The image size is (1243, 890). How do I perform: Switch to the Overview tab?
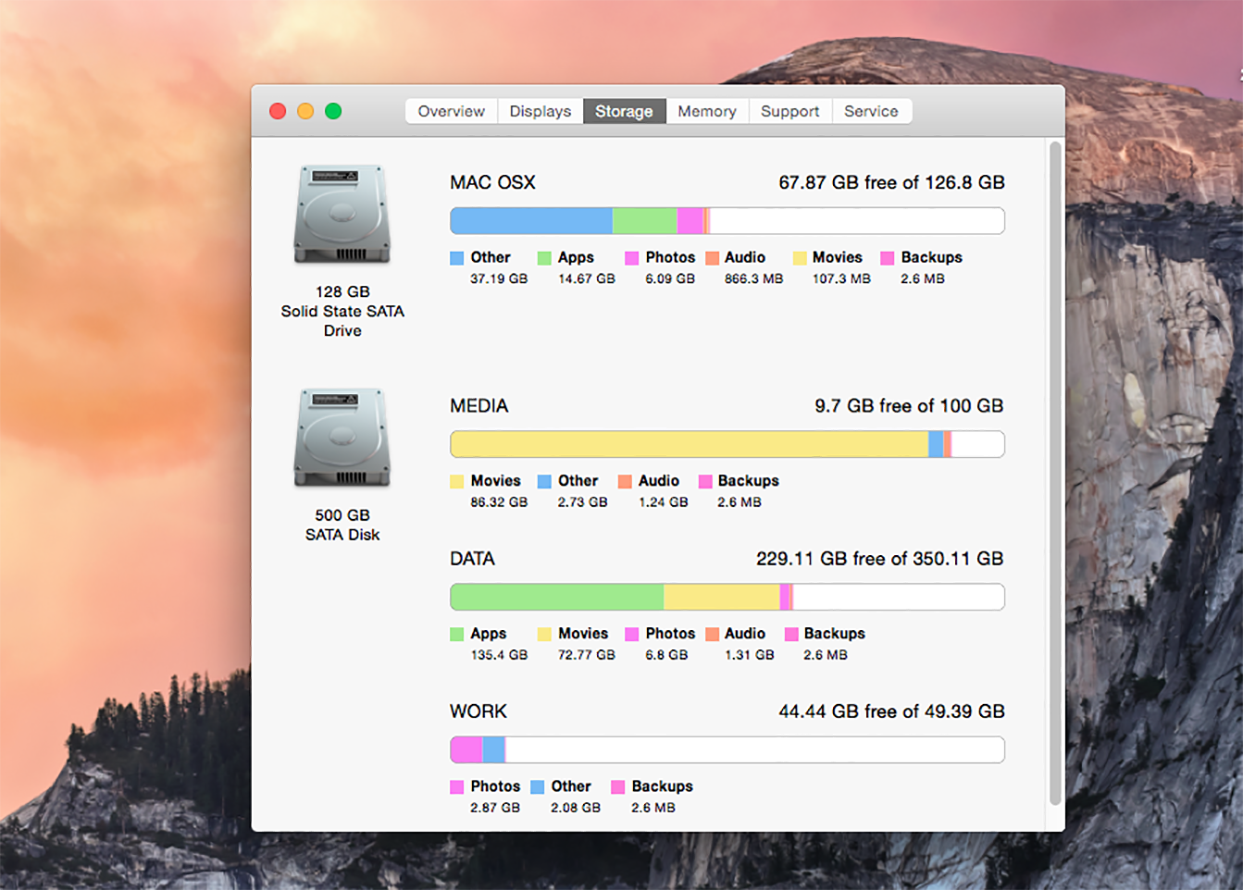coord(451,111)
